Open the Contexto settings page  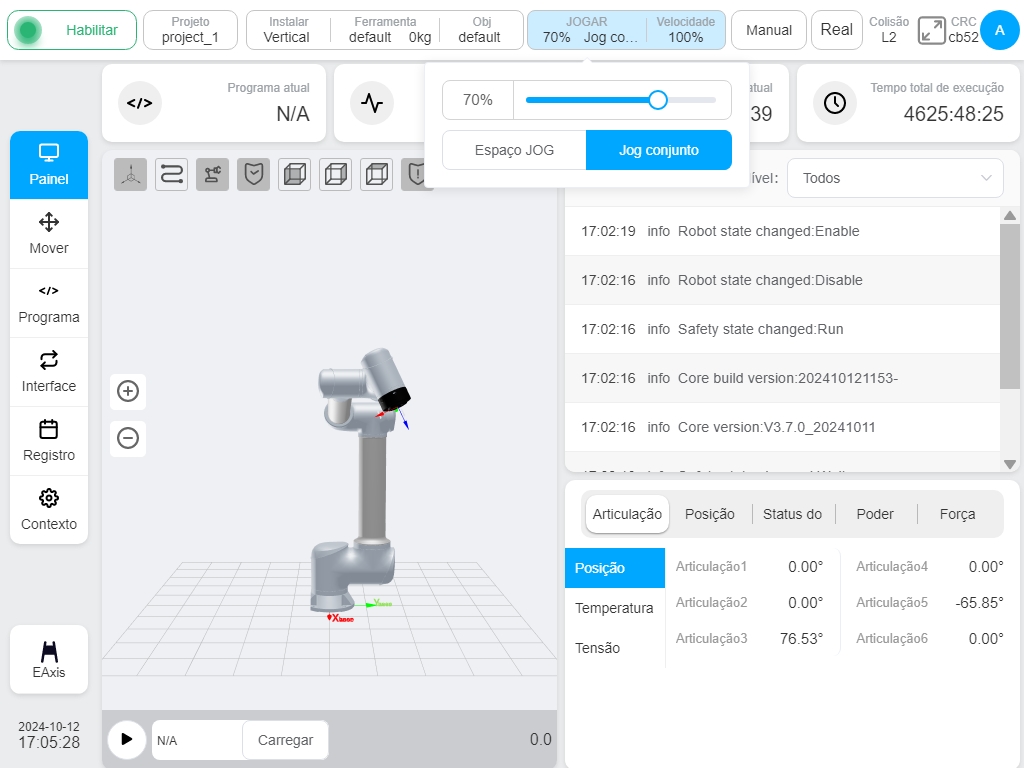[x=49, y=510]
